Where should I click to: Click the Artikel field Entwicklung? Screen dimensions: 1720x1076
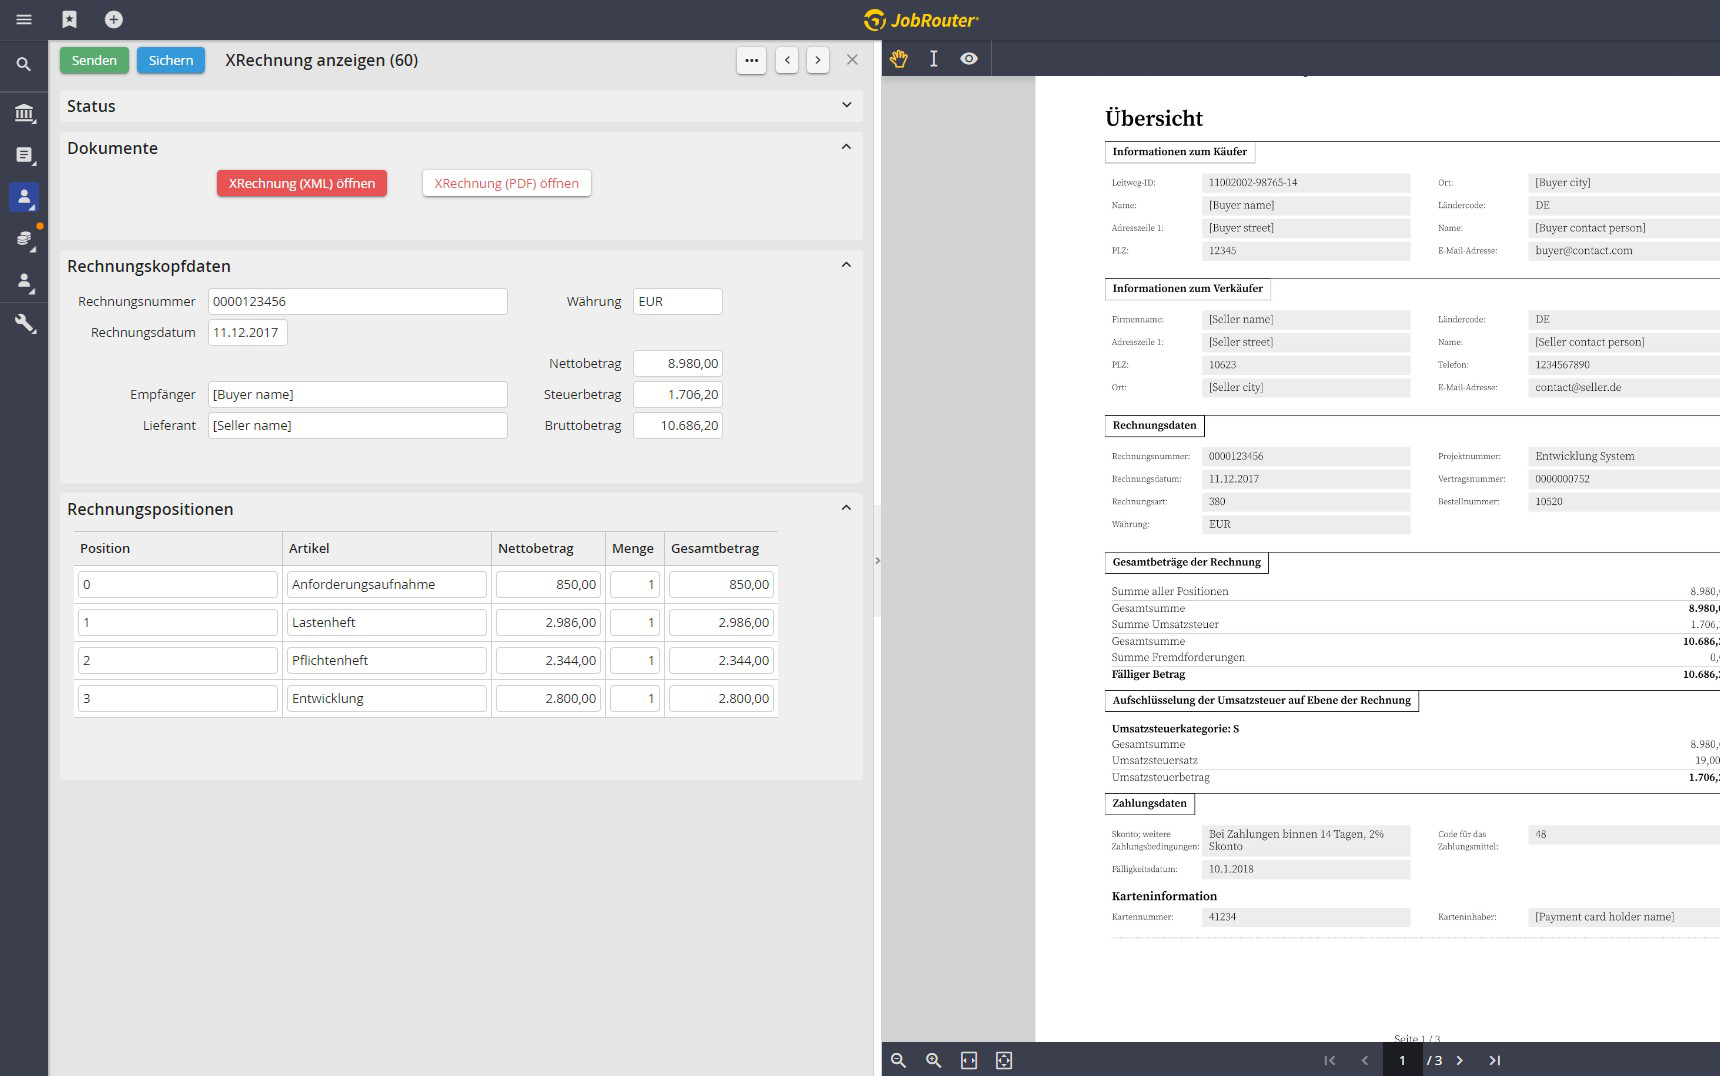click(387, 698)
